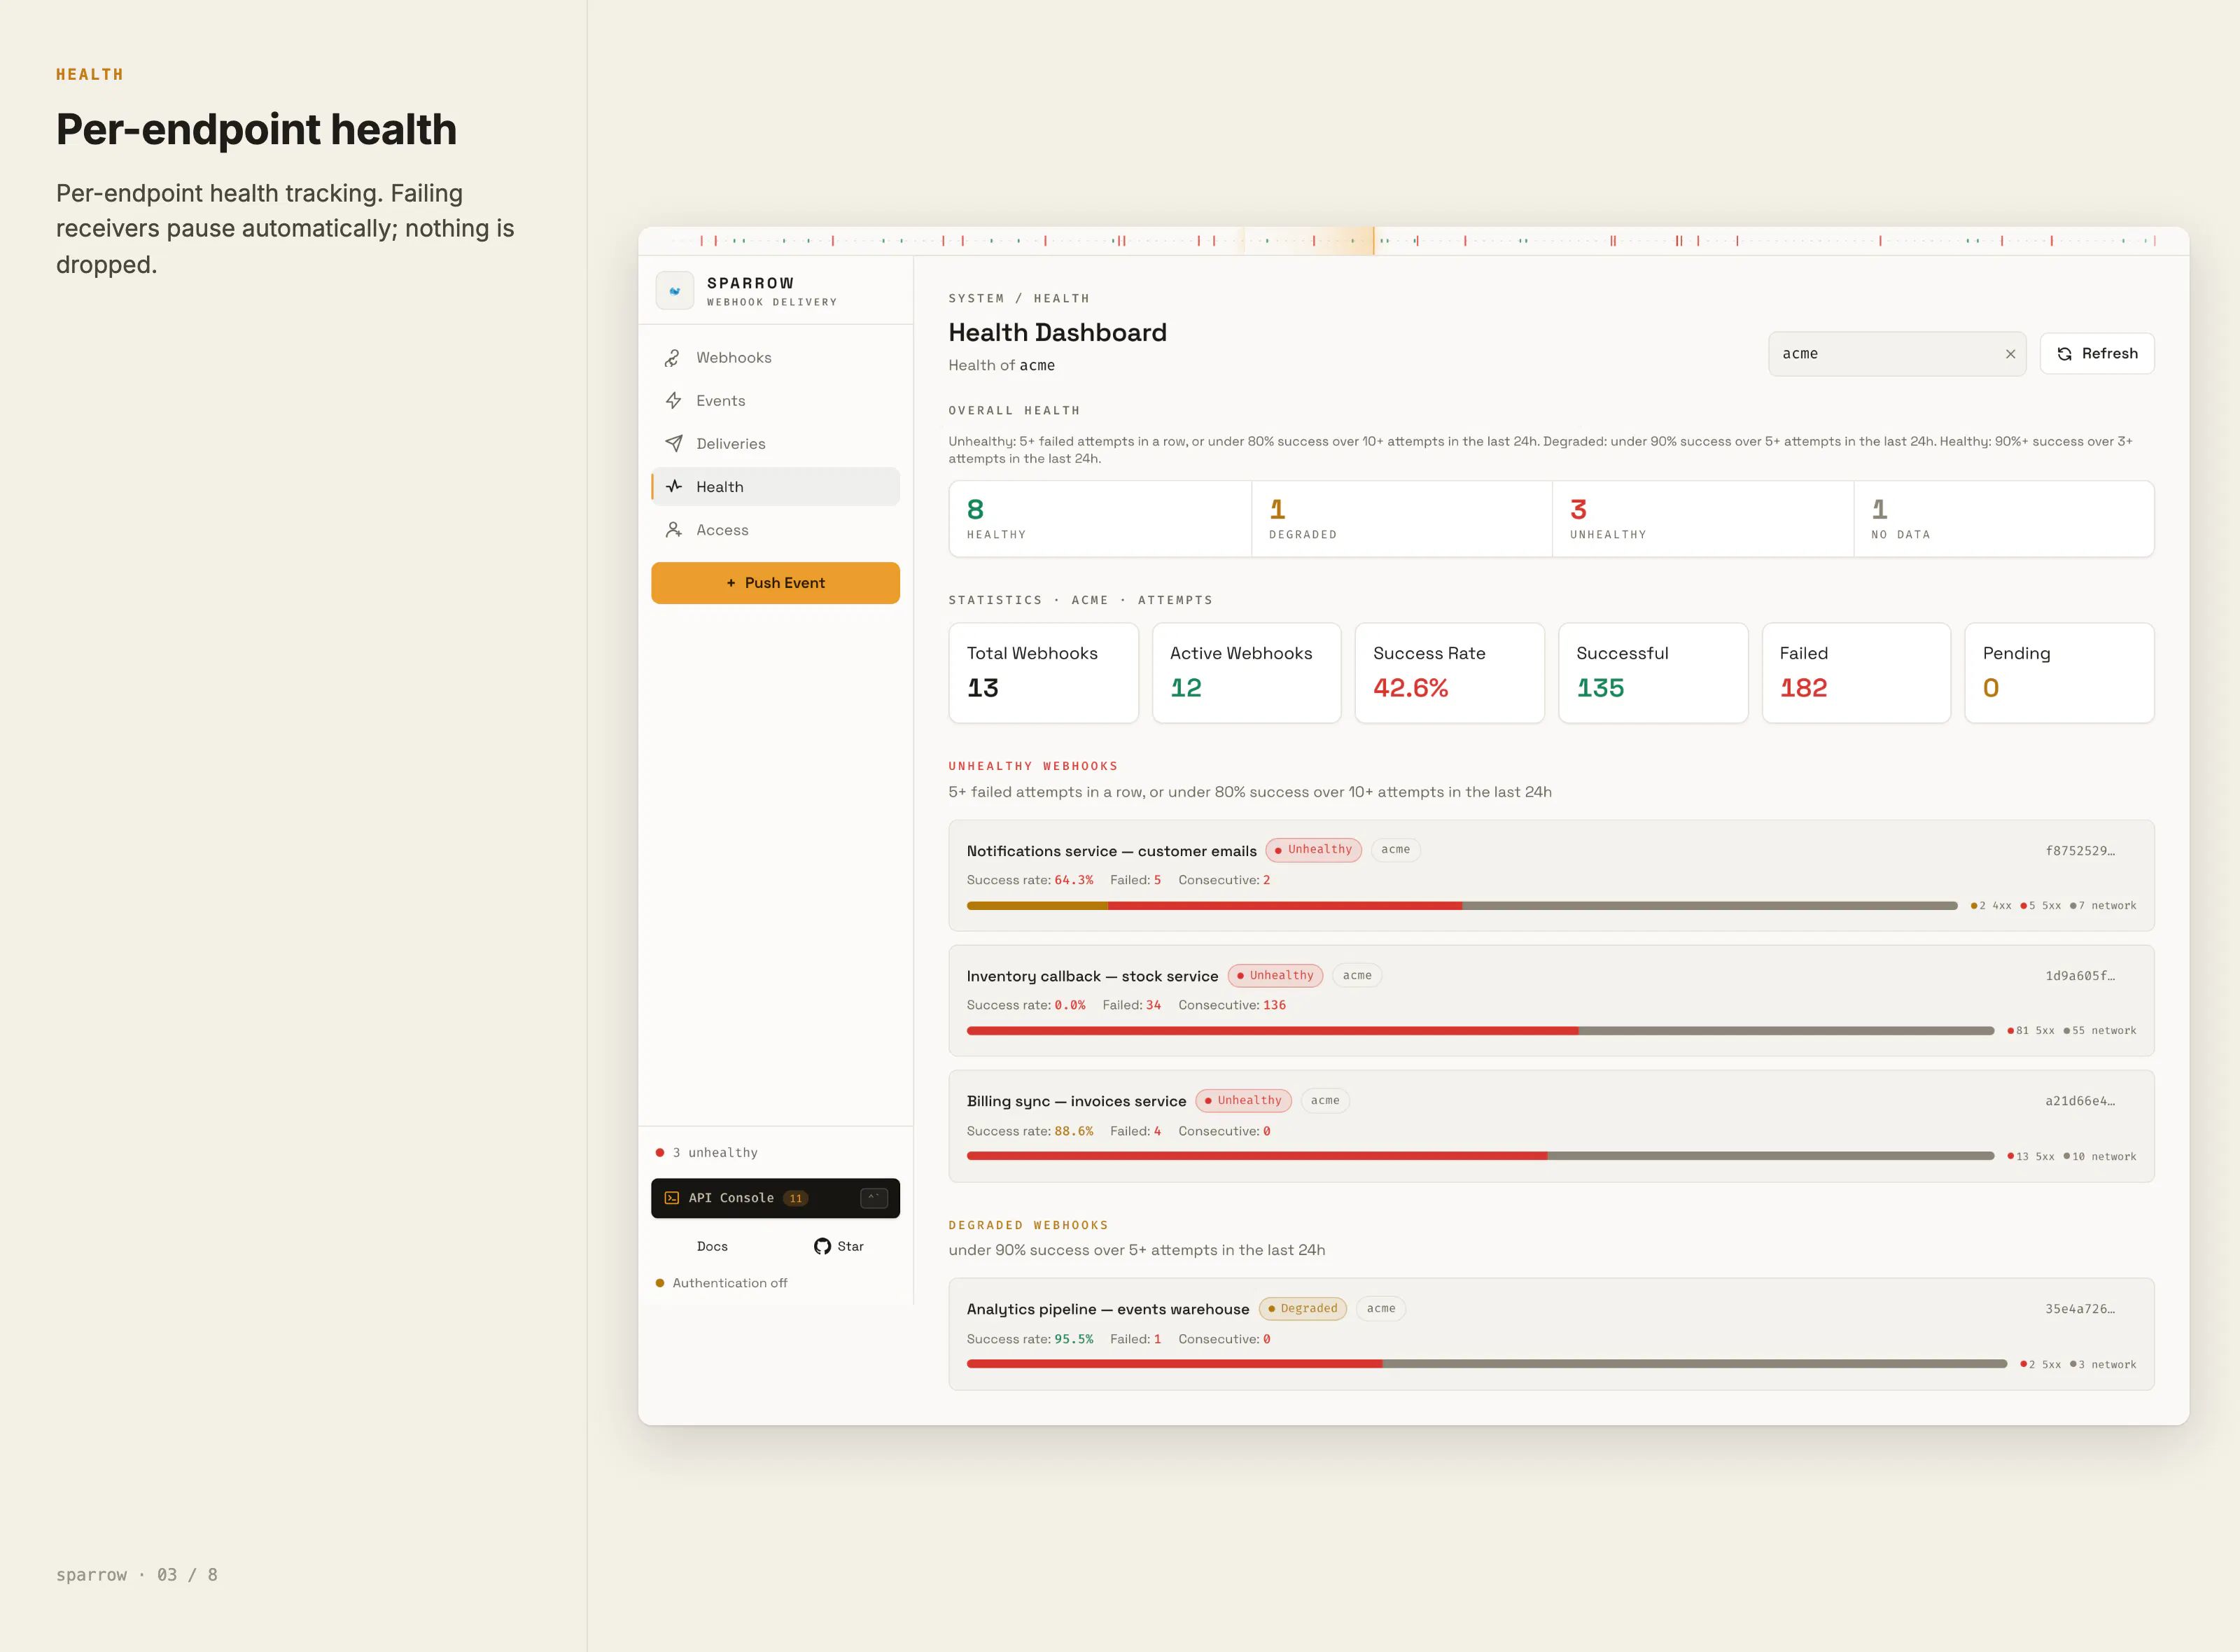Viewport: 2240px width, 1652px height.
Task: Select the Health sidebar item
Action: coord(775,487)
